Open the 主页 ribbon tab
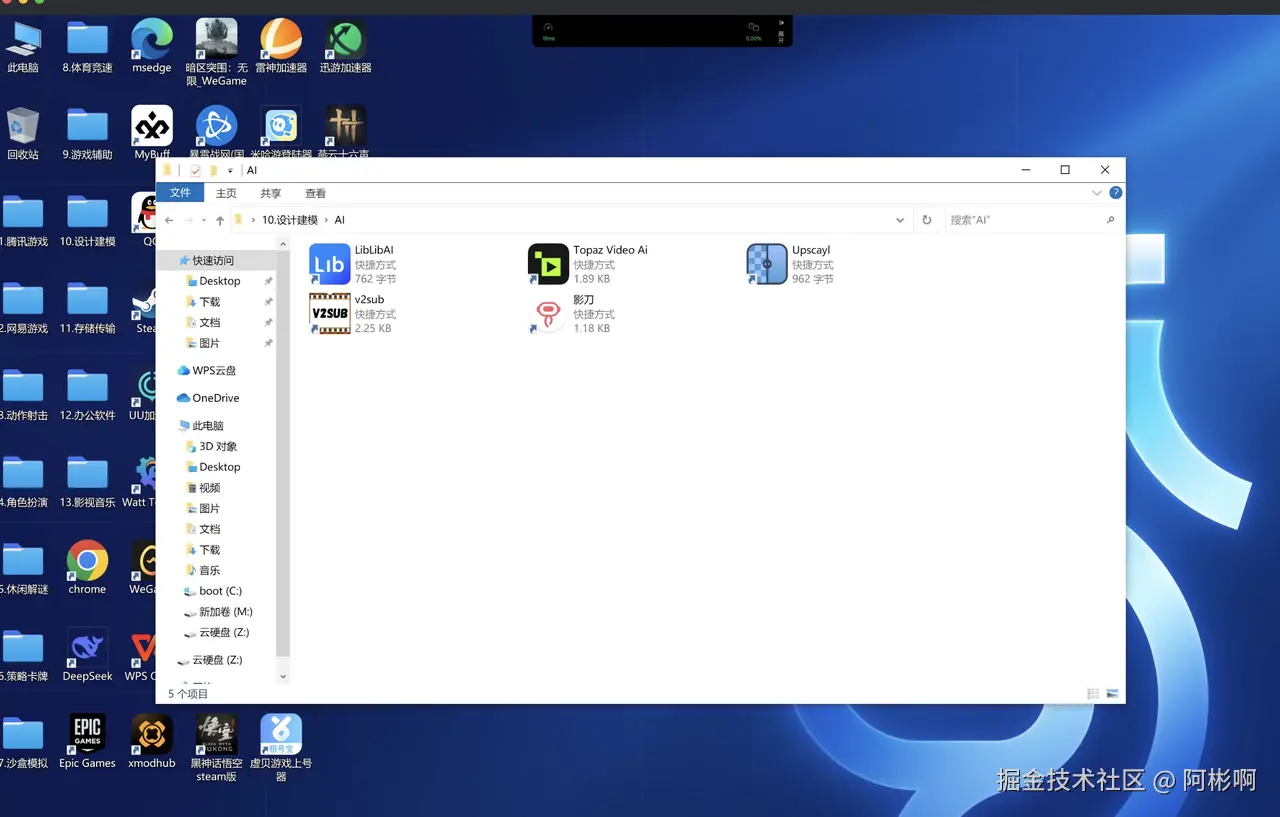The width and height of the screenshot is (1280, 817). [227, 193]
